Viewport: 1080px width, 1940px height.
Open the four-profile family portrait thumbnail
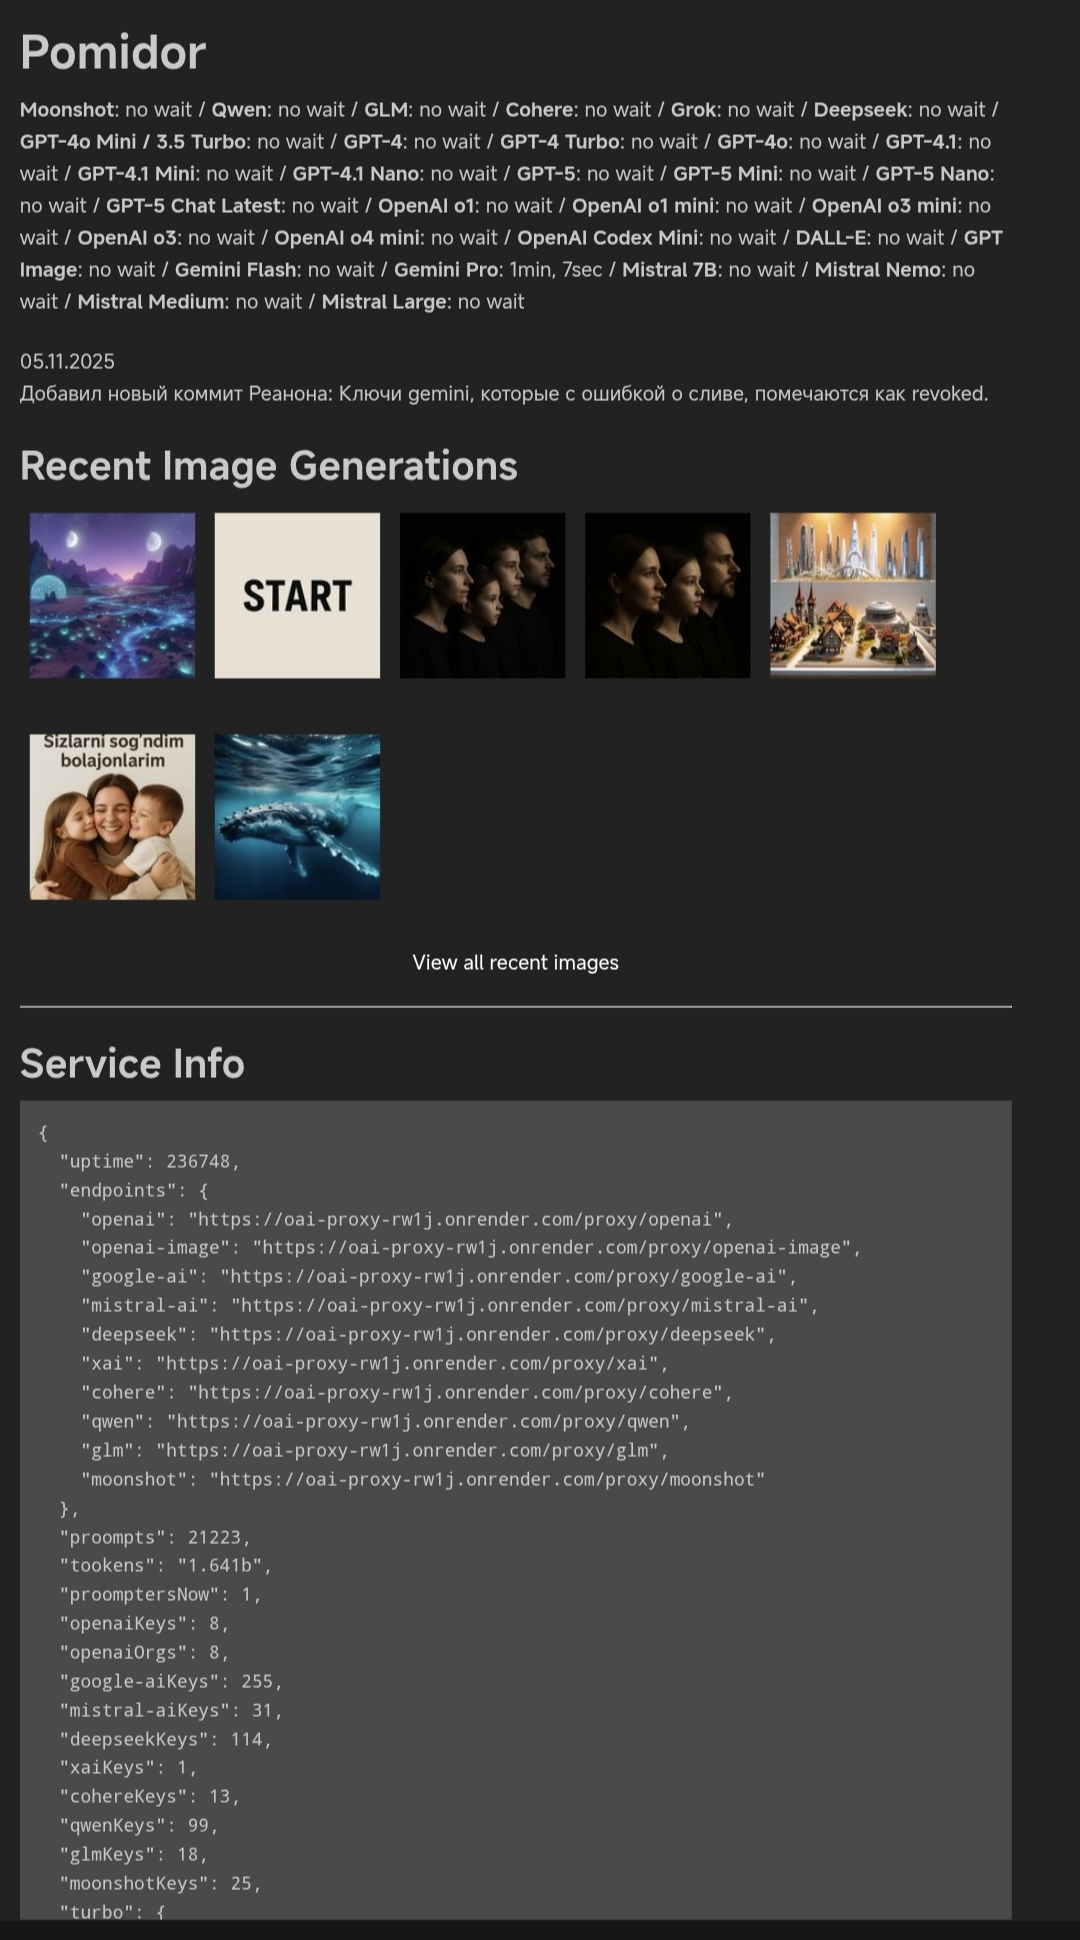pos(482,596)
